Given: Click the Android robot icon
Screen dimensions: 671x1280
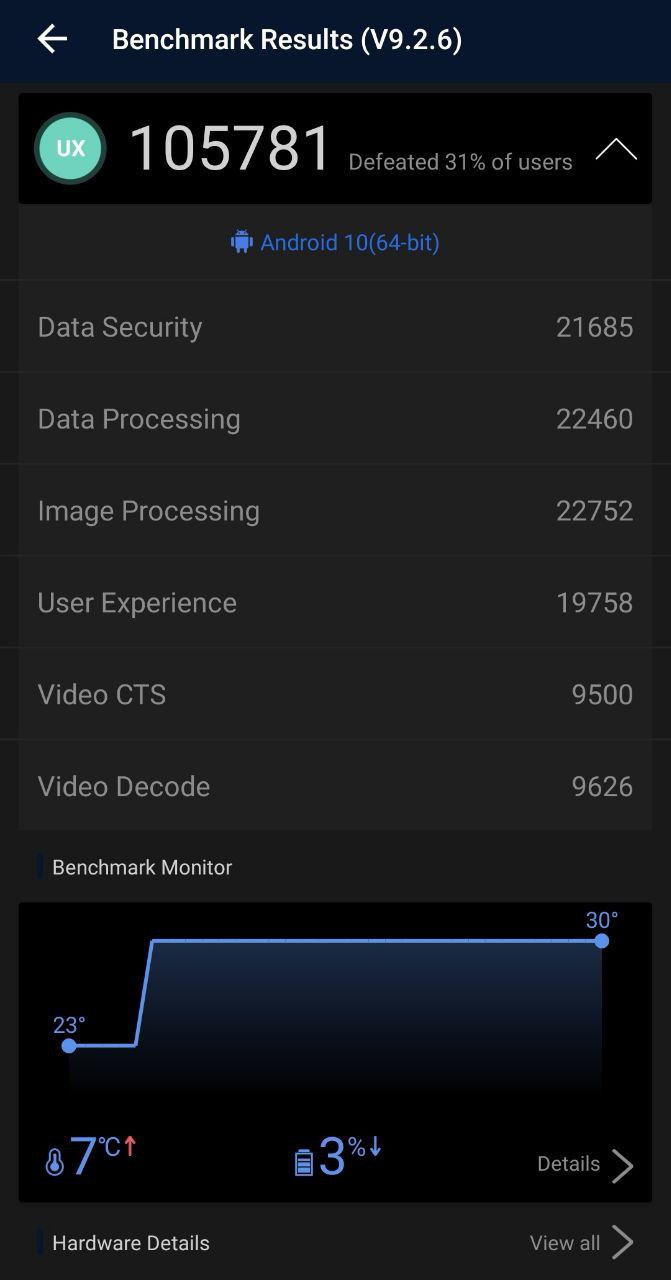Looking at the screenshot, I should pos(242,242).
